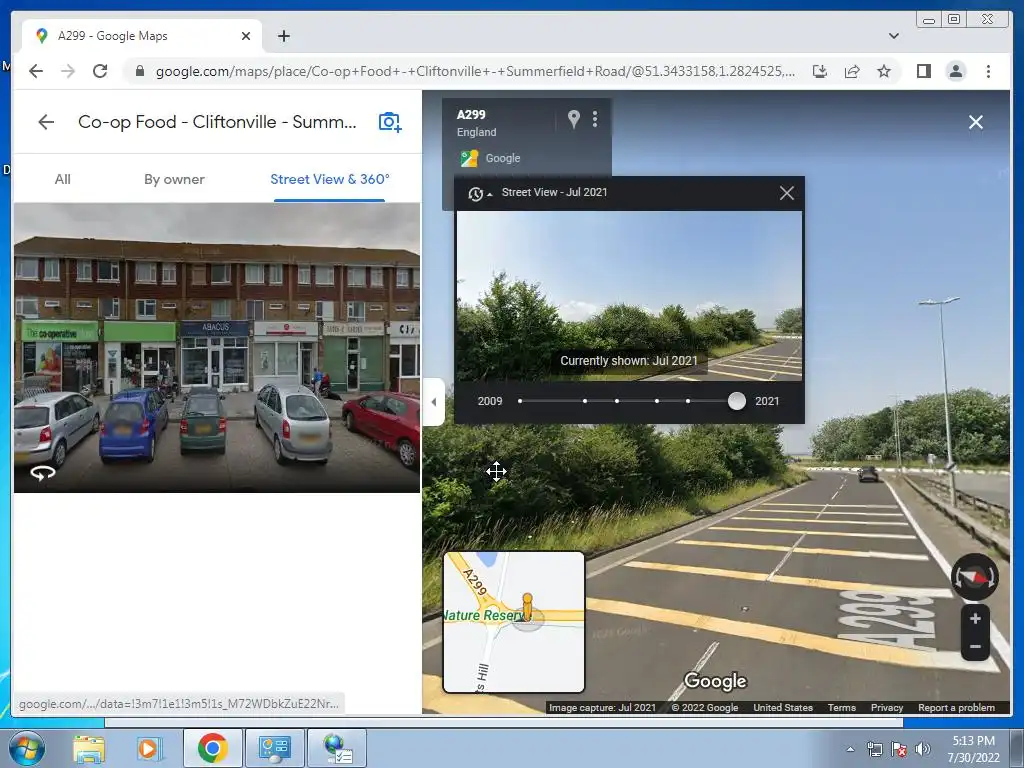Select the third timeline date point
This screenshot has width=1024, height=768.
coord(616,401)
